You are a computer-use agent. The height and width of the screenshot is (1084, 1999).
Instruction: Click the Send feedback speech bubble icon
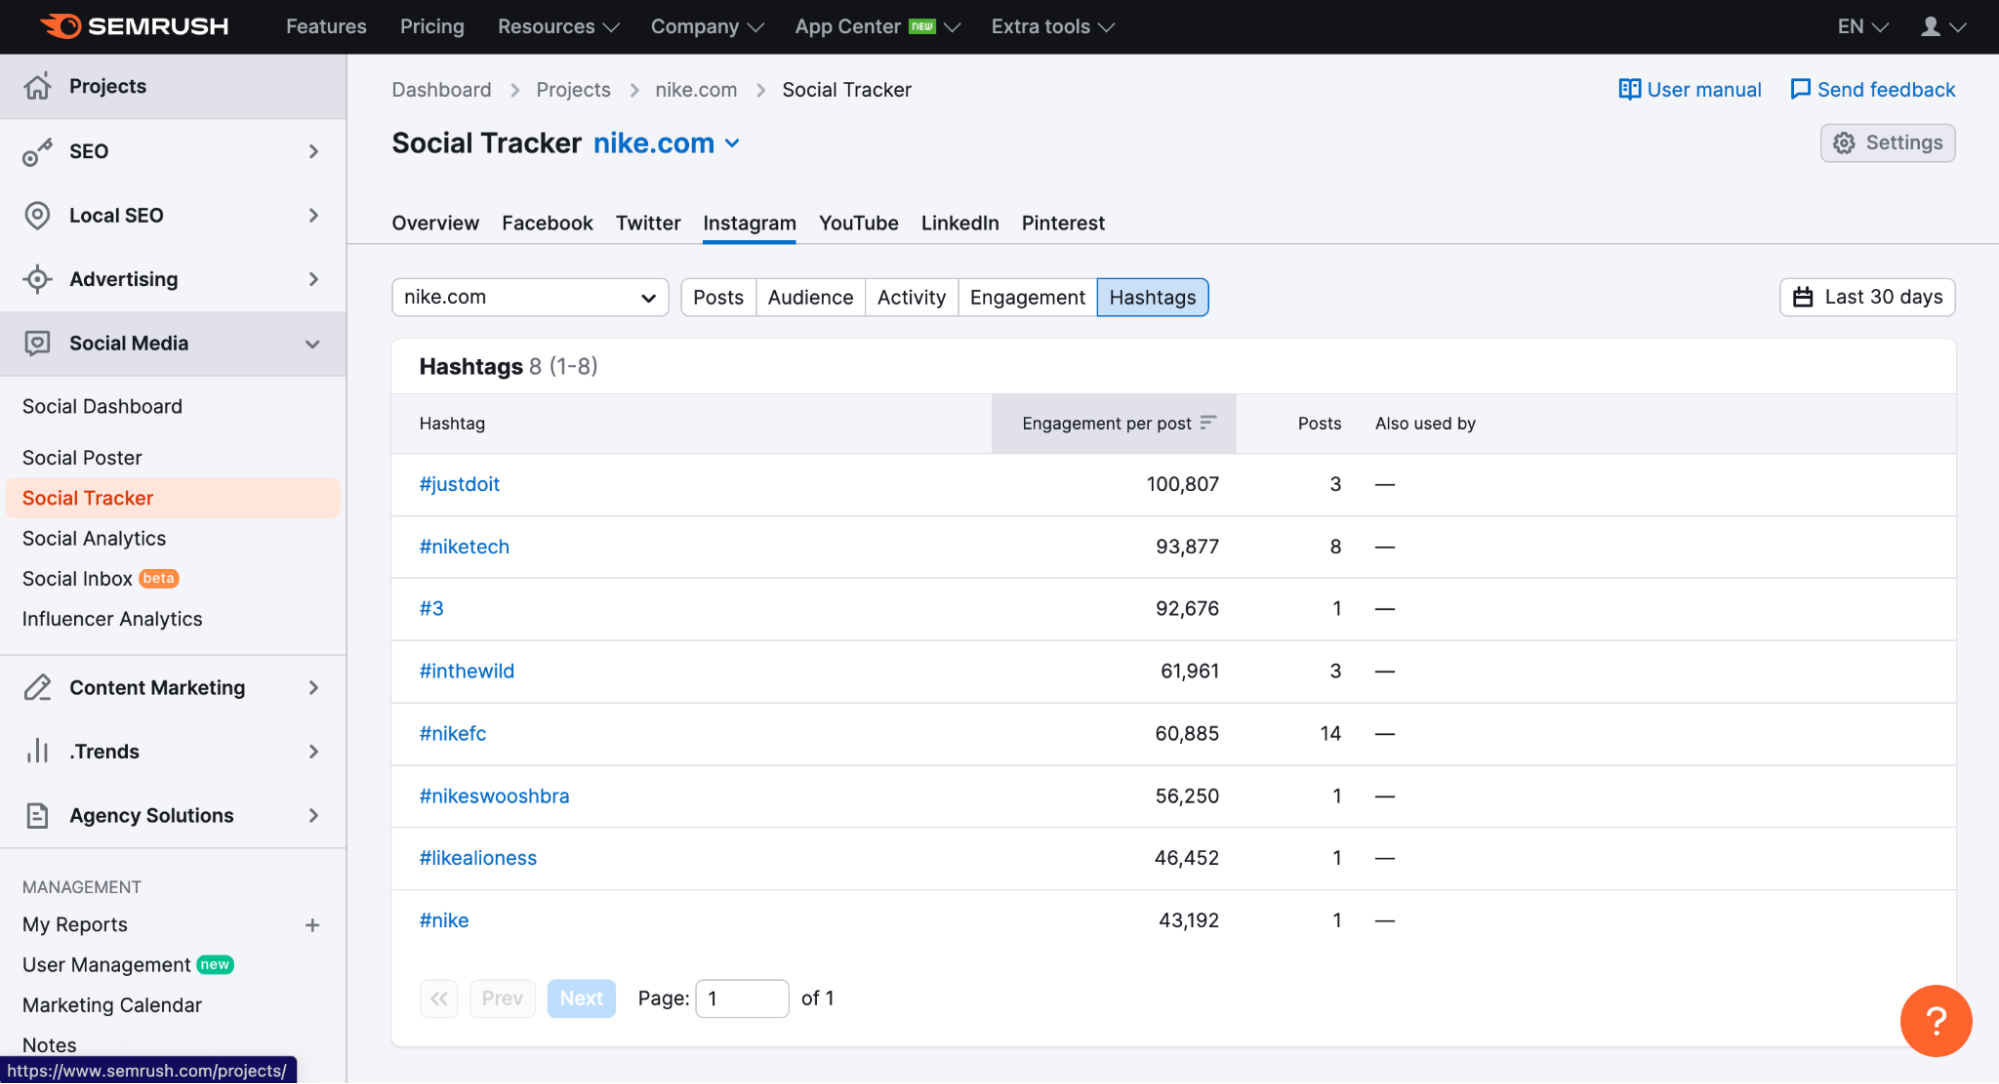click(x=1800, y=89)
